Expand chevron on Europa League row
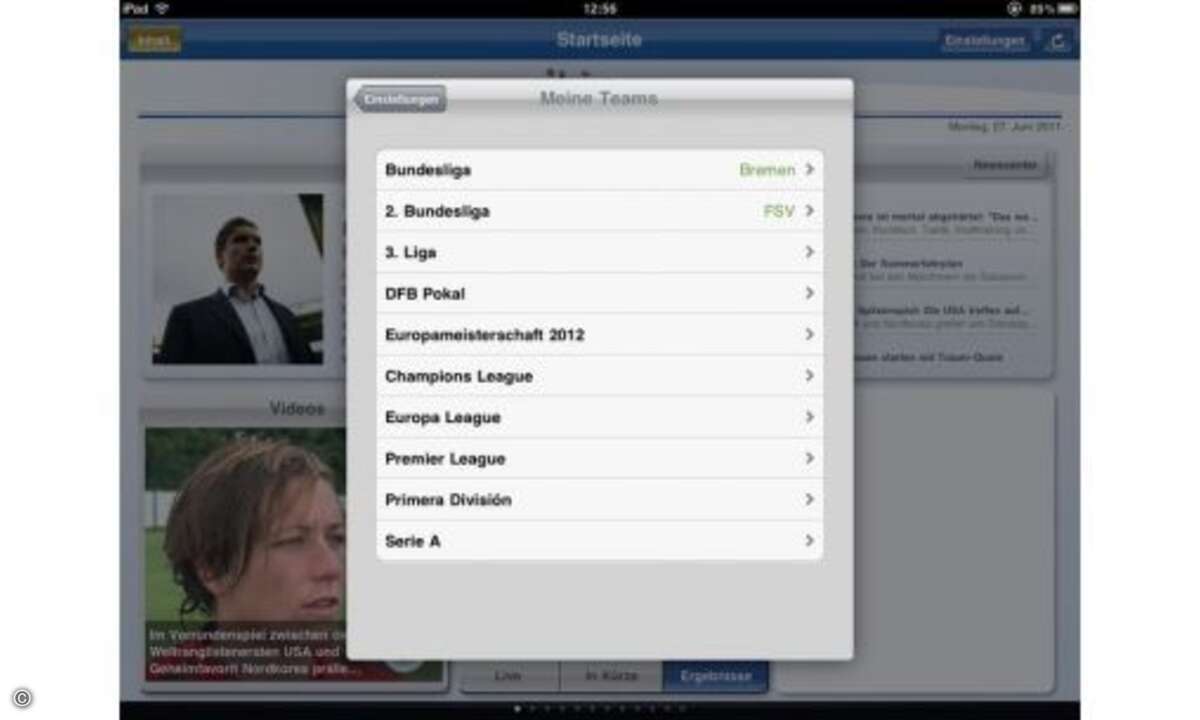Viewport: 1200px width, 720px height. [810, 417]
